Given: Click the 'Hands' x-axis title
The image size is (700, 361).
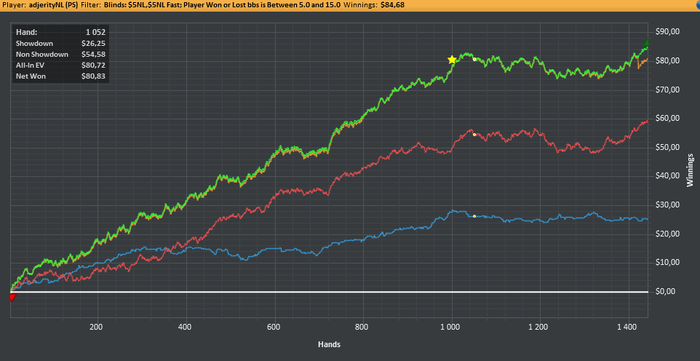Looking at the screenshot, I should pyautogui.click(x=329, y=344).
